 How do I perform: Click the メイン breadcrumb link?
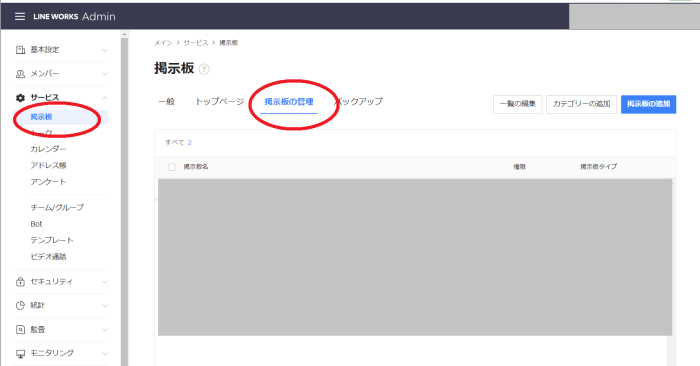coord(163,43)
